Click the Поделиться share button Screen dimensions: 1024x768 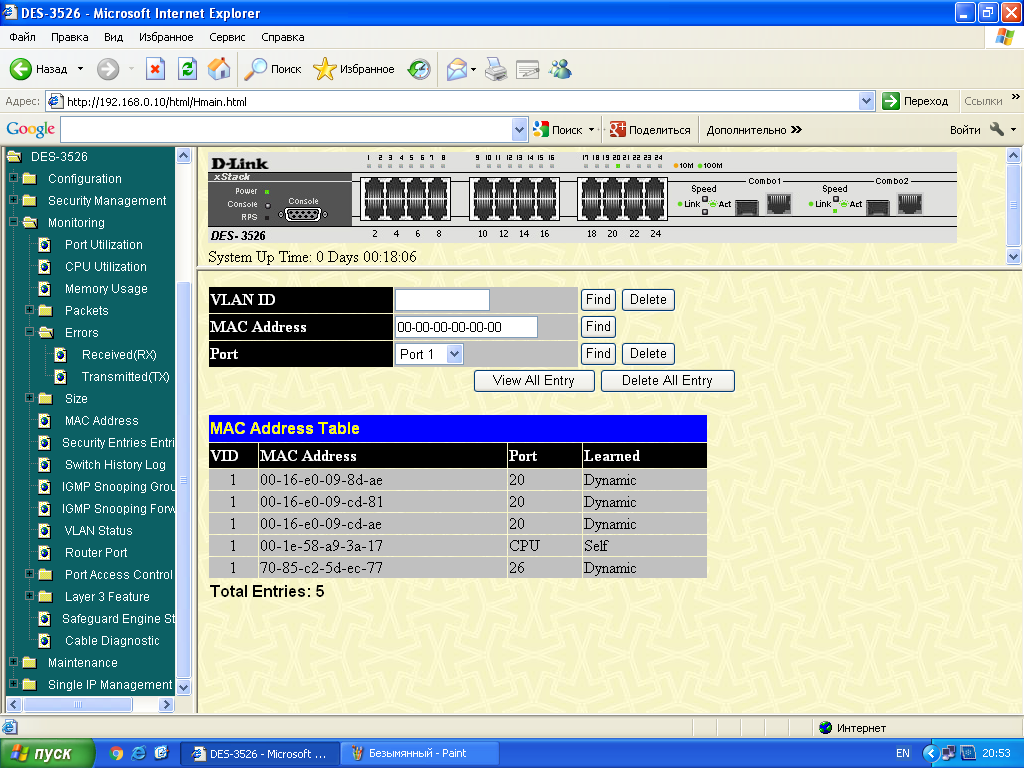650,129
